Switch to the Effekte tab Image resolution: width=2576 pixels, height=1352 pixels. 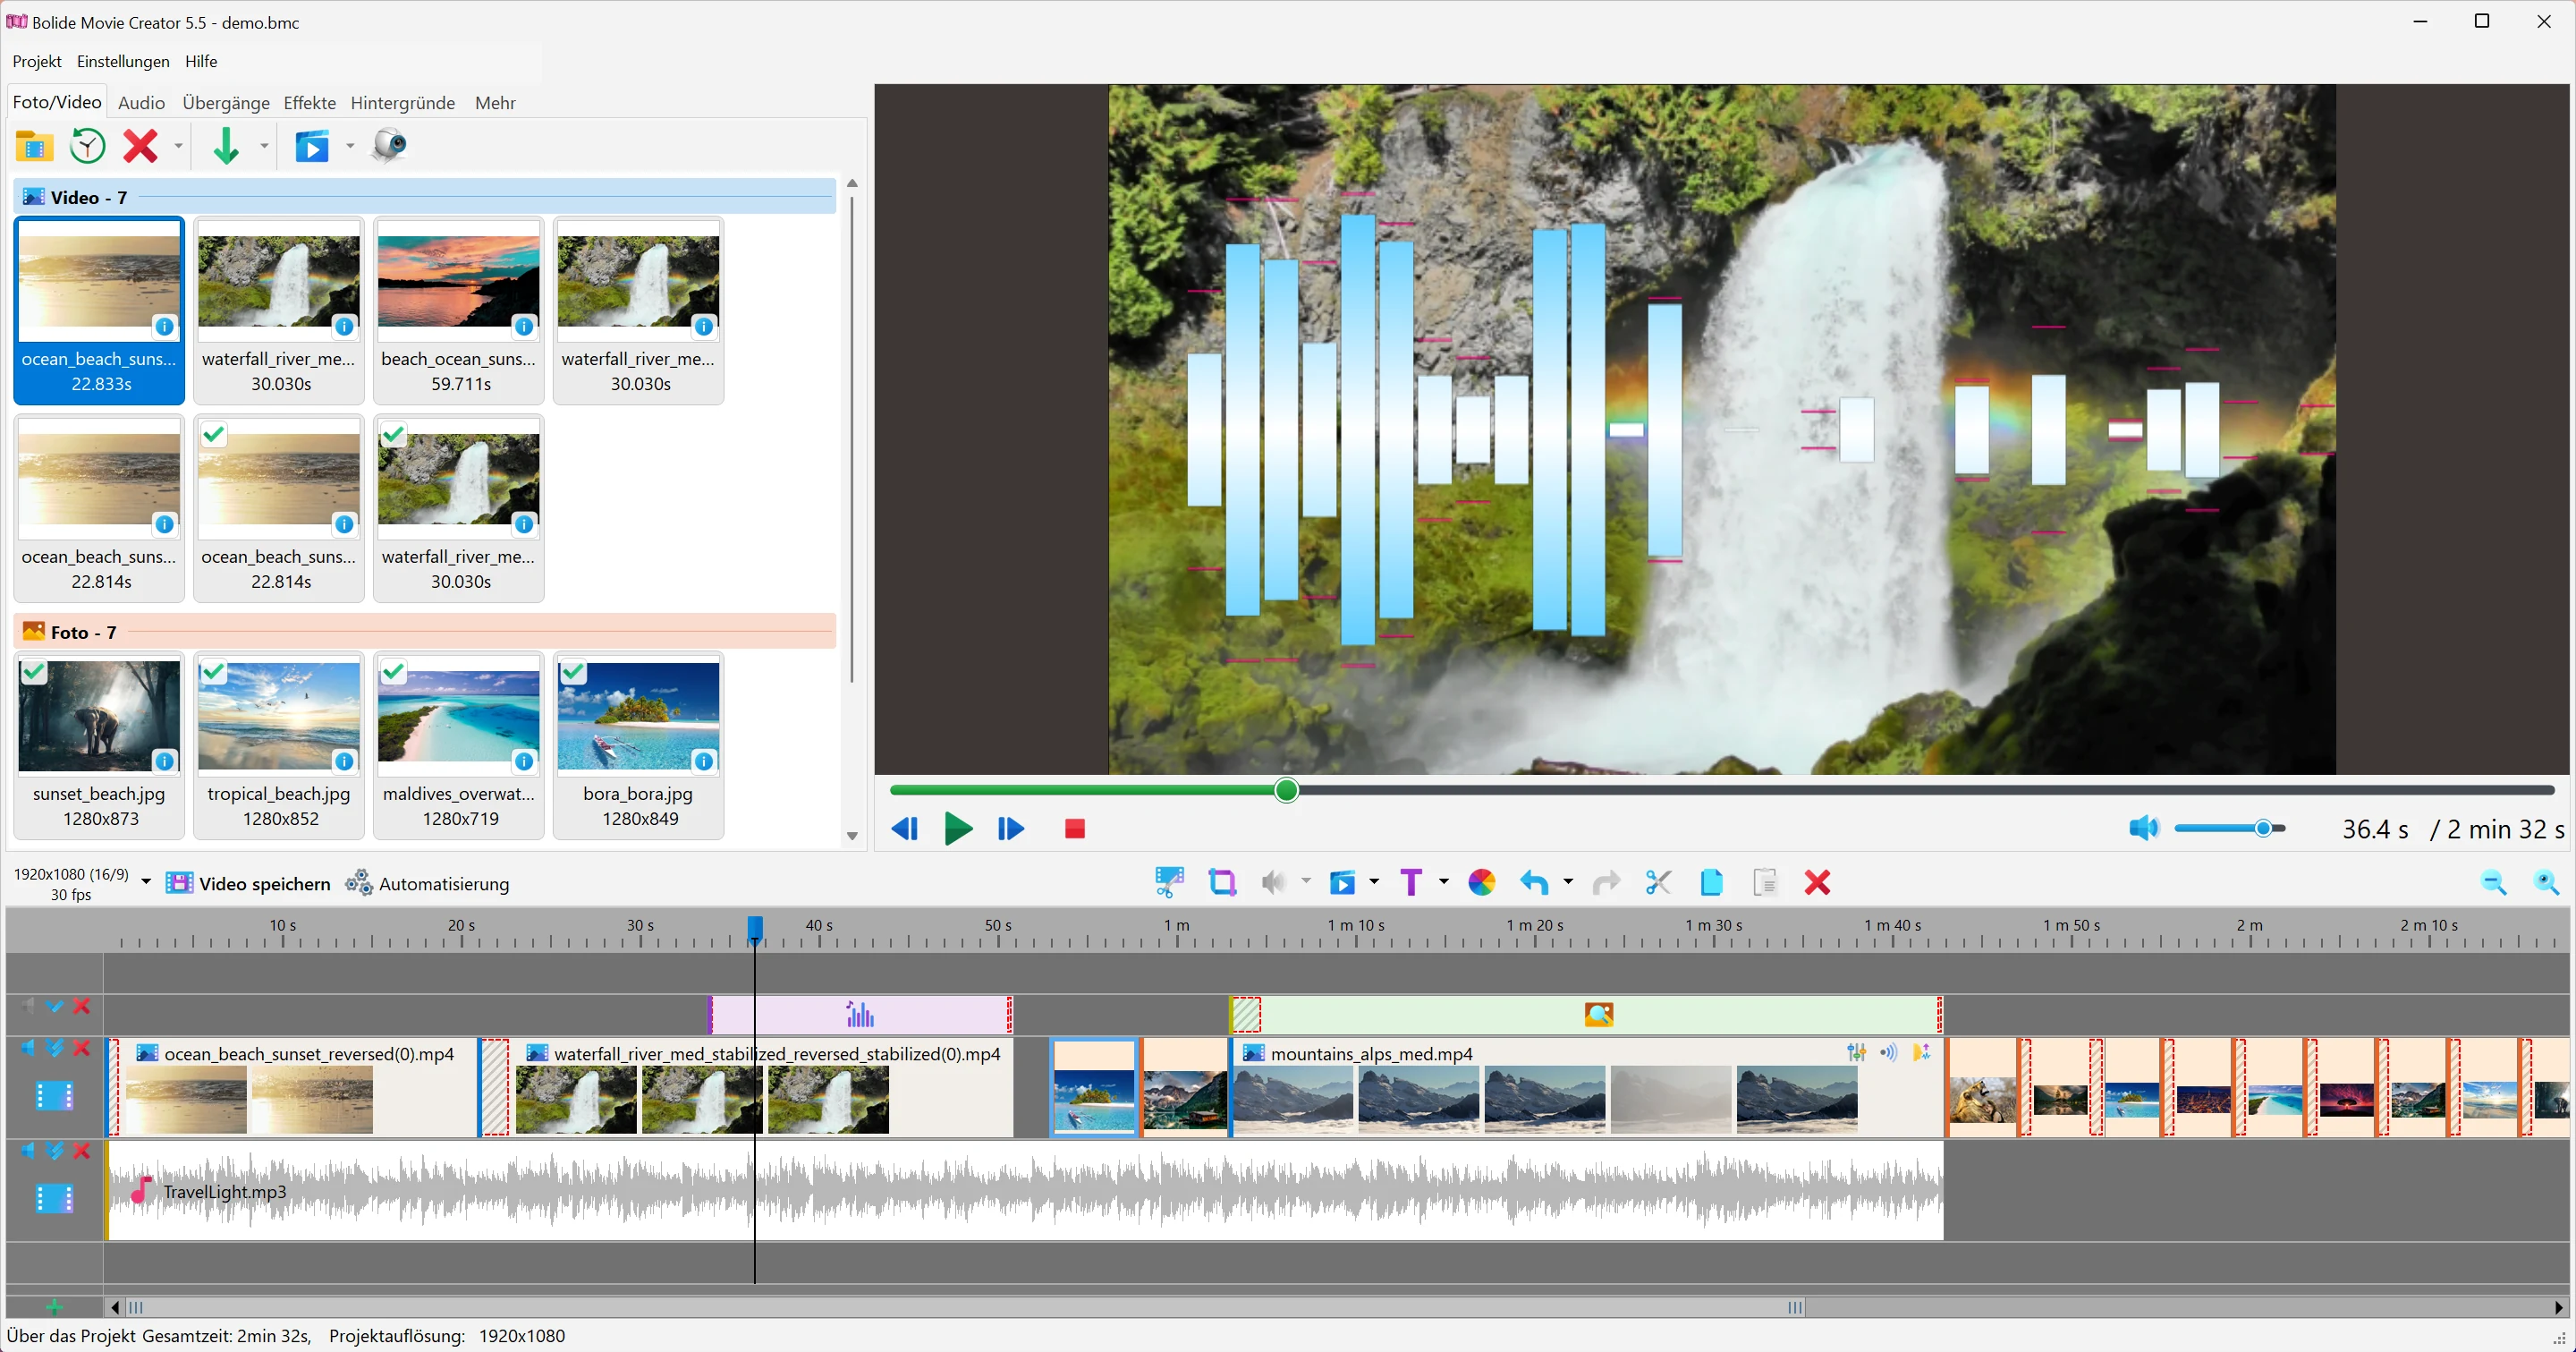point(310,103)
